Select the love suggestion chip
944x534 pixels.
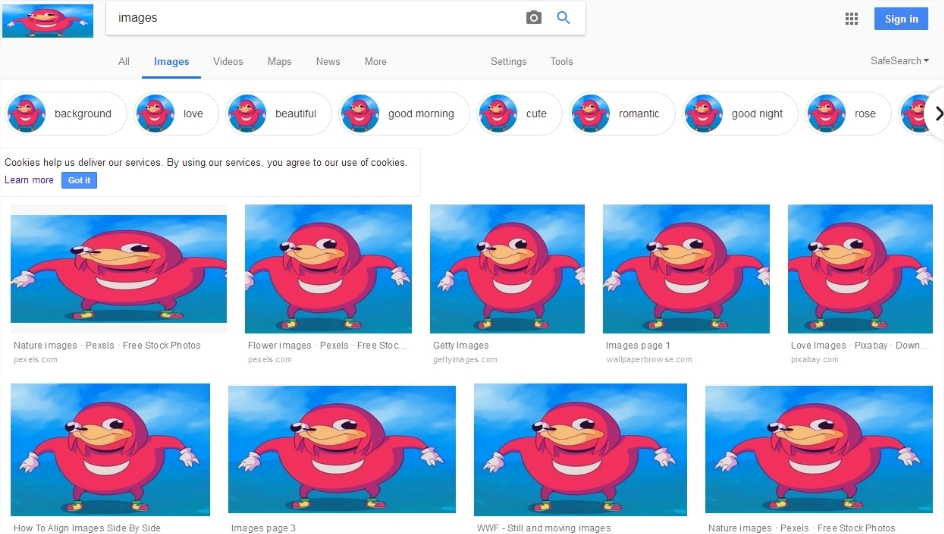176,113
